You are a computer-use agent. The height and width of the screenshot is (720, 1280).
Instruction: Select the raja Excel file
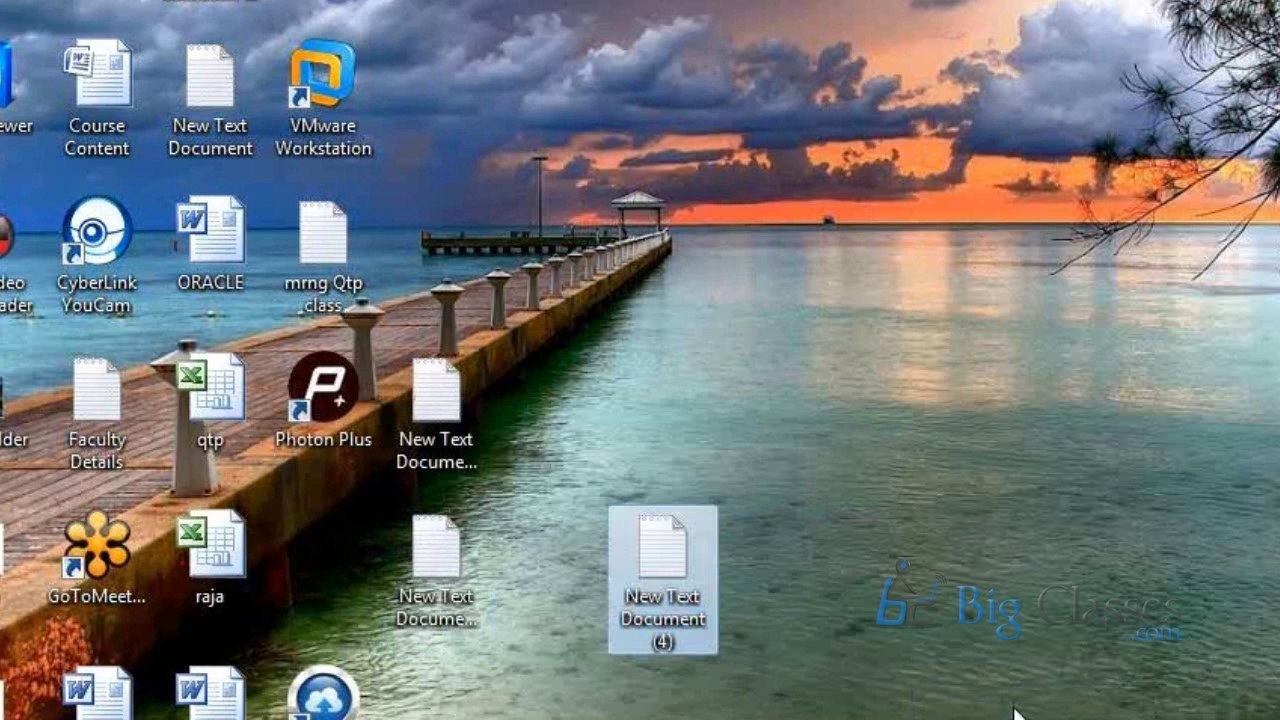210,545
